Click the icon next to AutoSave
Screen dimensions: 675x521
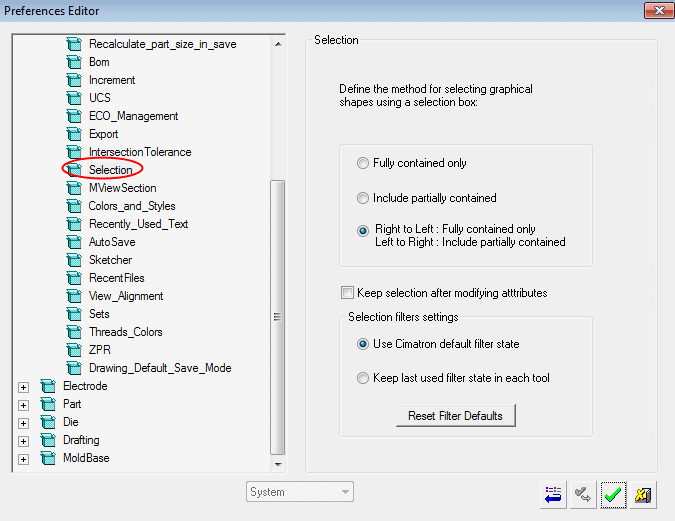point(73,242)
